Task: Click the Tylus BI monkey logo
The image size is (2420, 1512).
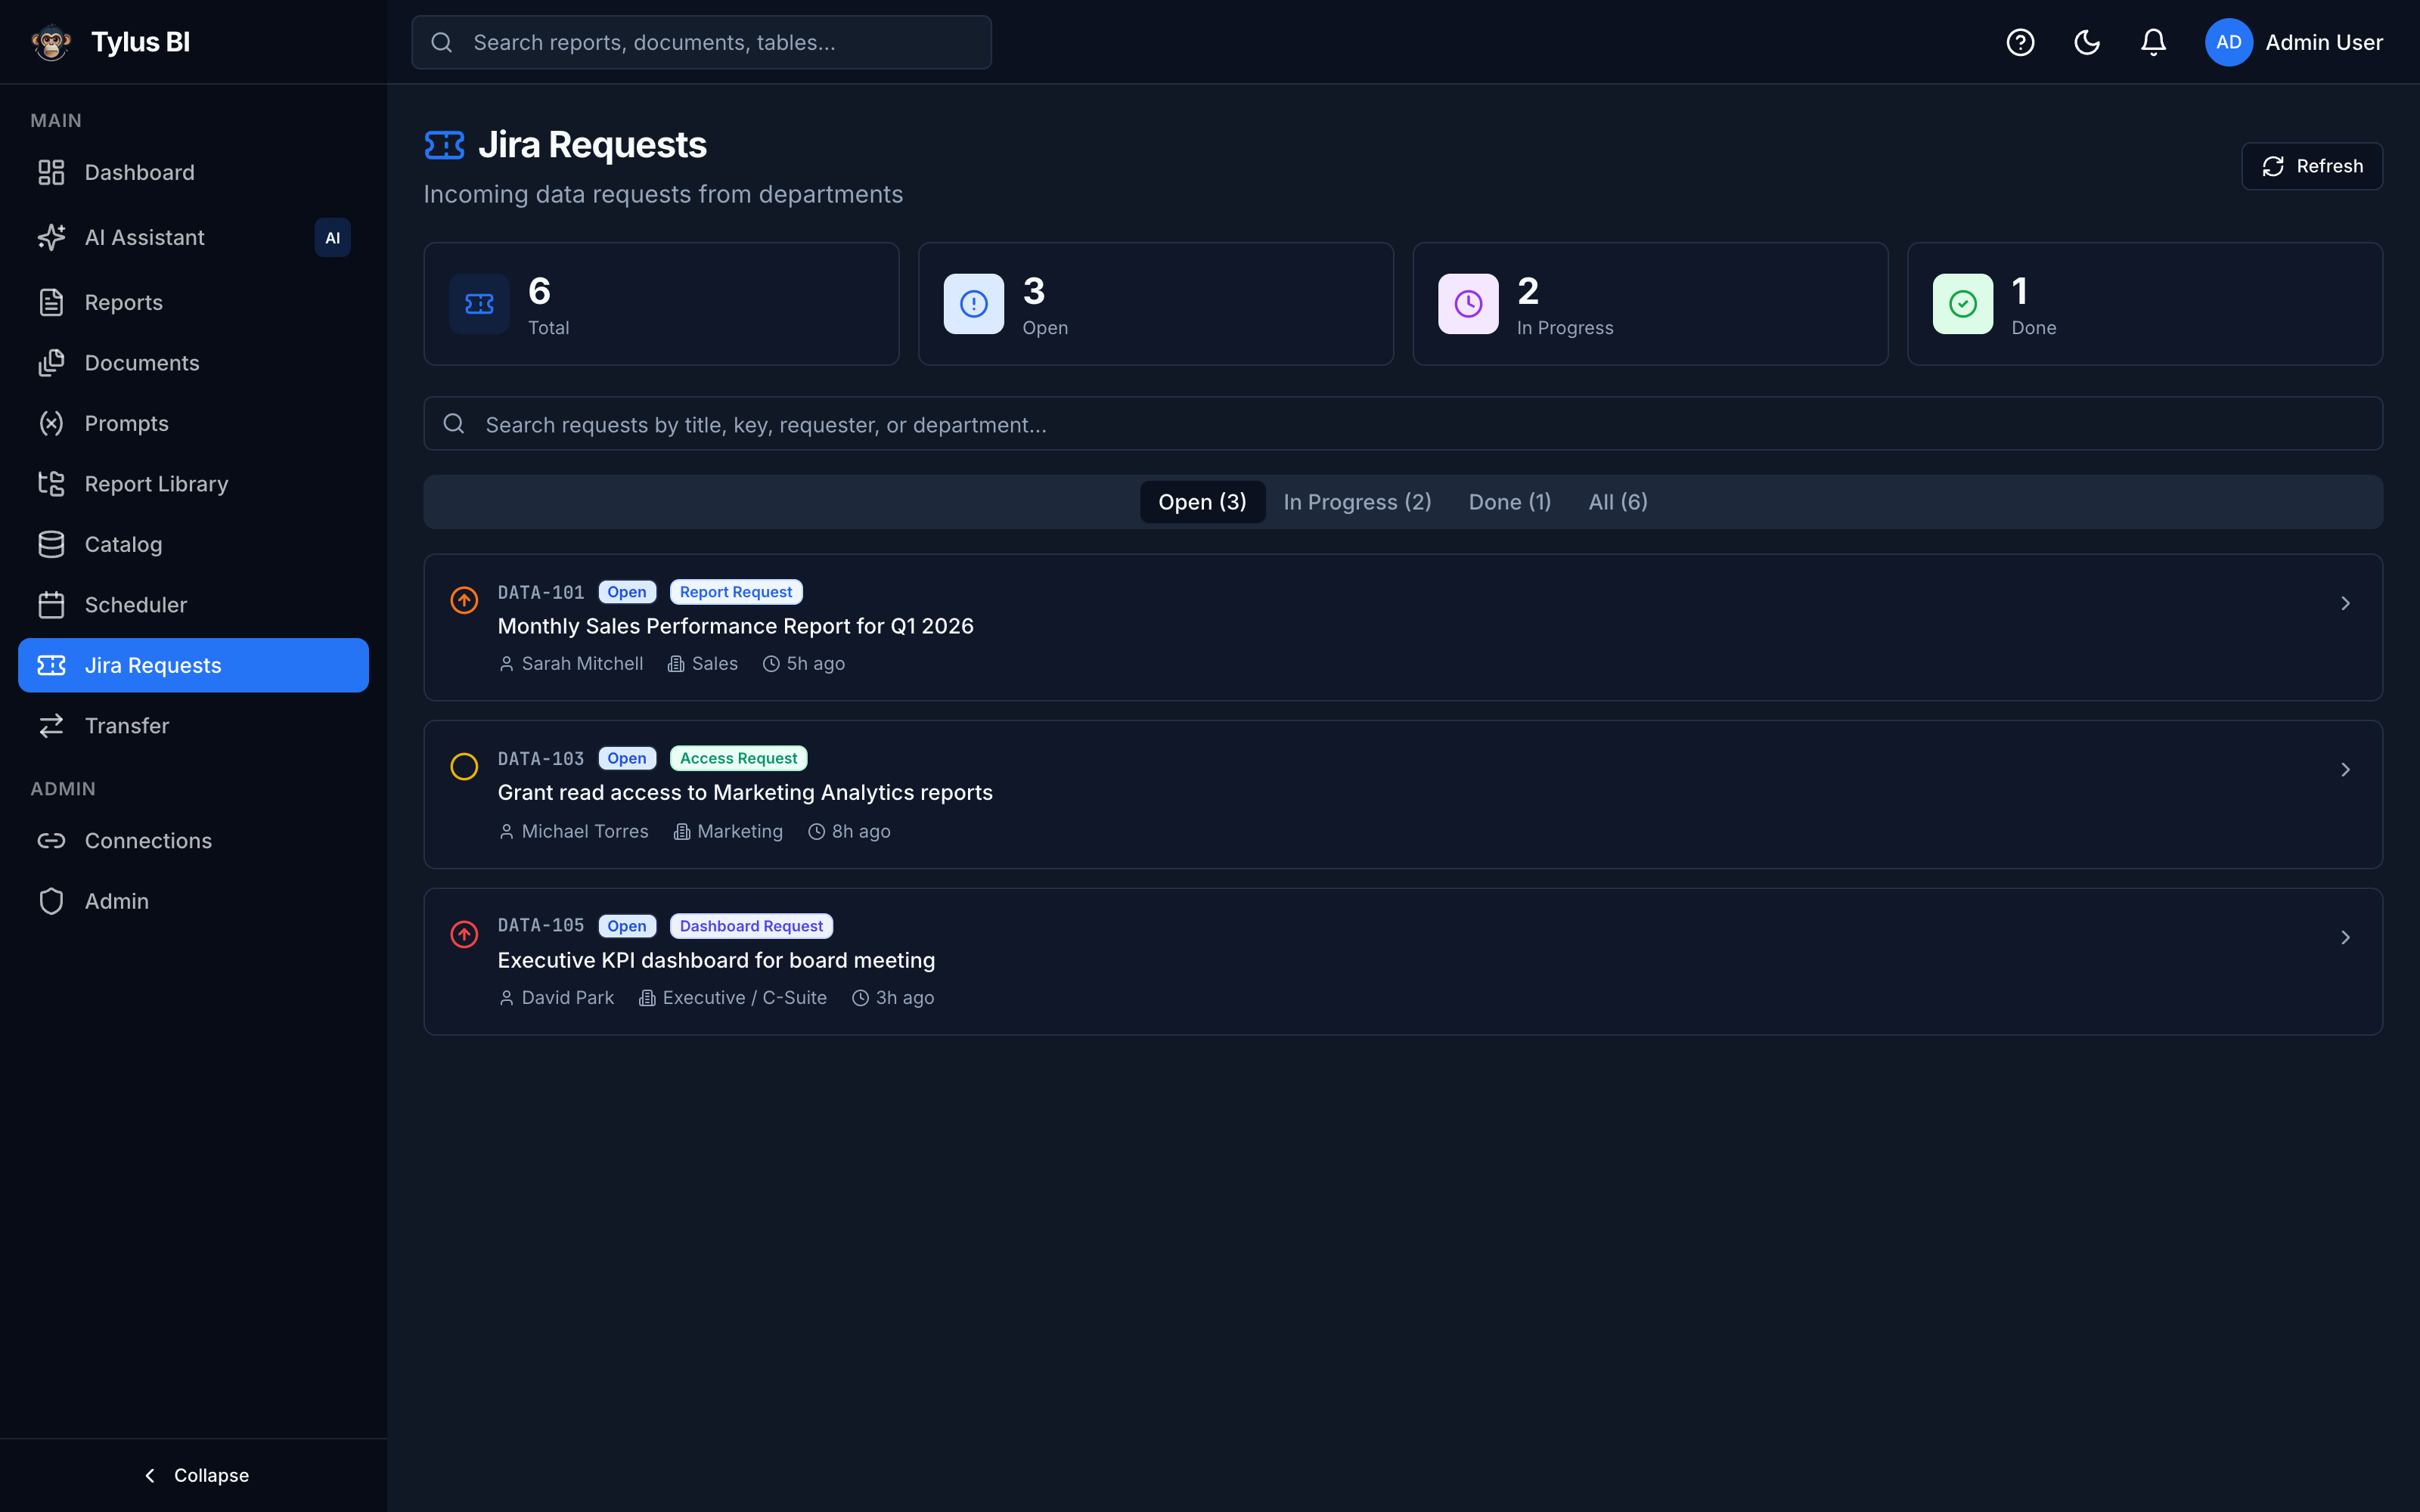Action: coord(51,42)
